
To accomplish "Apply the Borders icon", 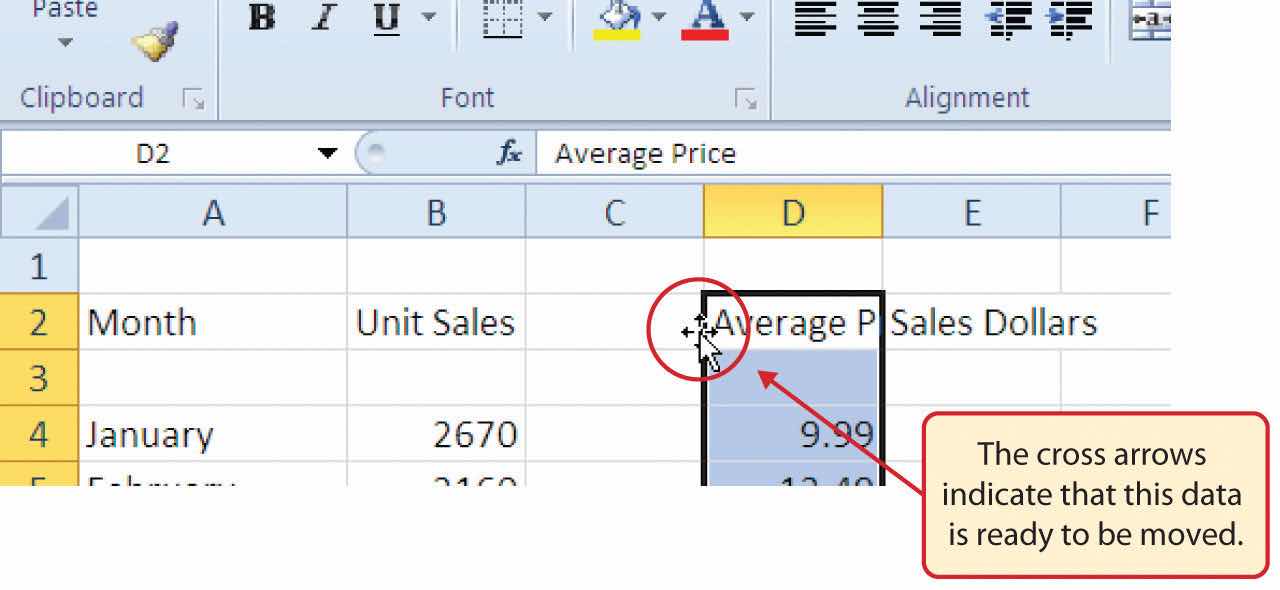I will coord(502,20).
